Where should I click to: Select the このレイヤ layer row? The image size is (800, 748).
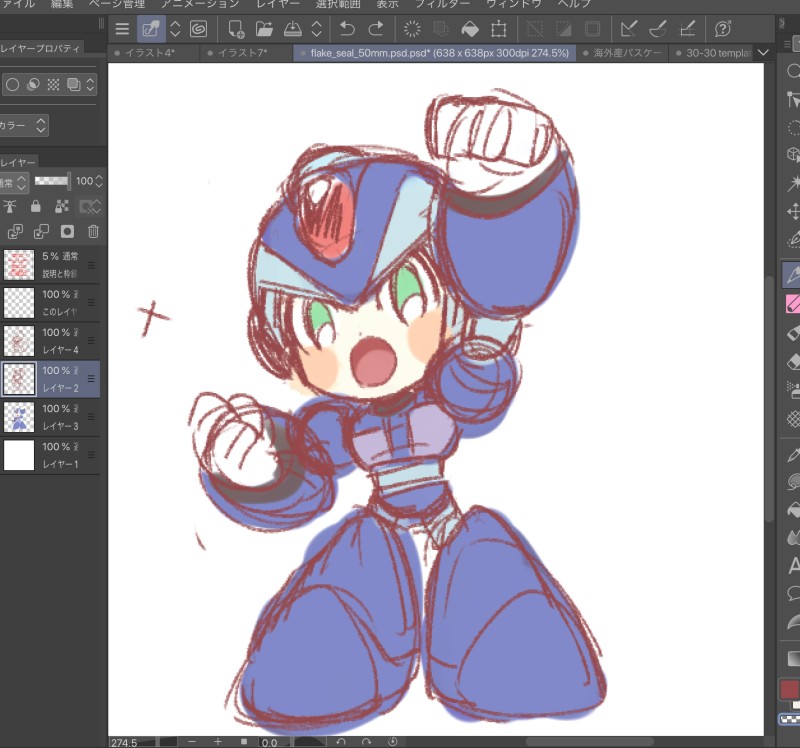coord(50,303)
